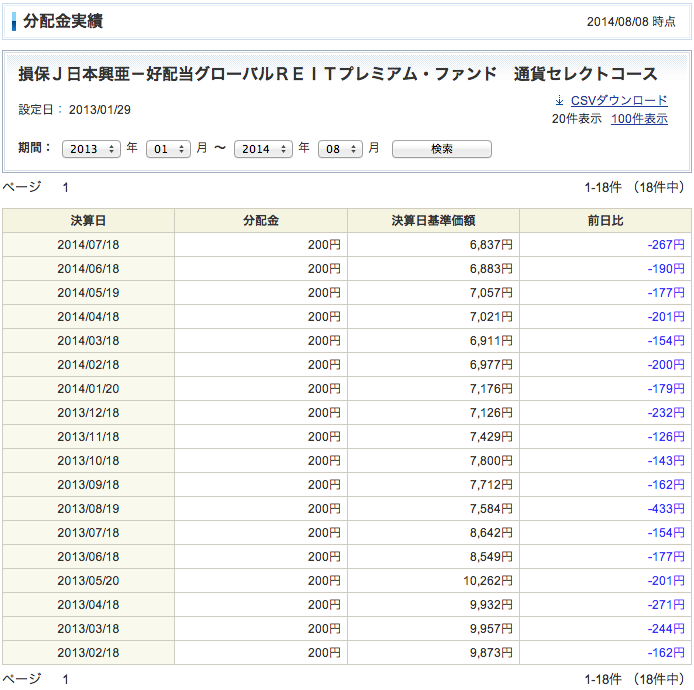The image size is (694, 690).
Task: Click the date 2014/06/18 cell
Action: click(88, 269)
